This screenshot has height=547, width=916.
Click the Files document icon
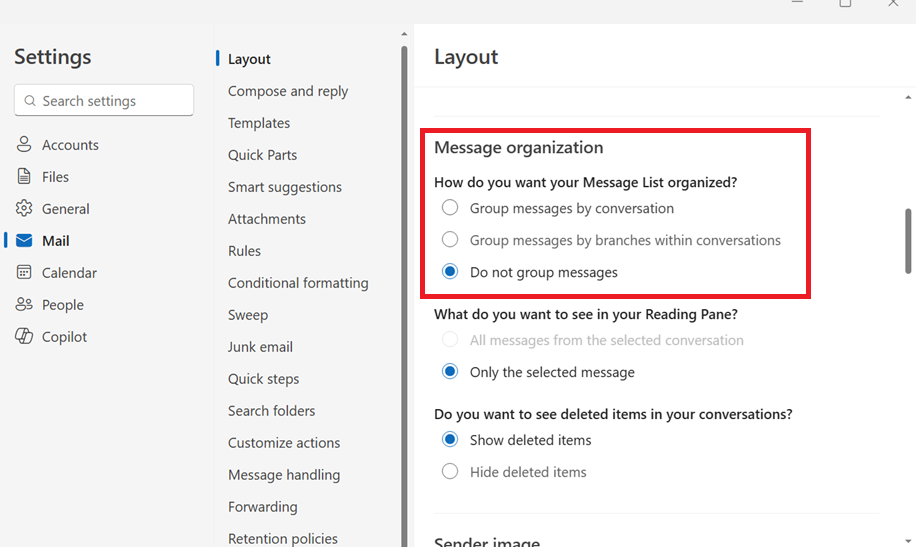click(24, 176)
